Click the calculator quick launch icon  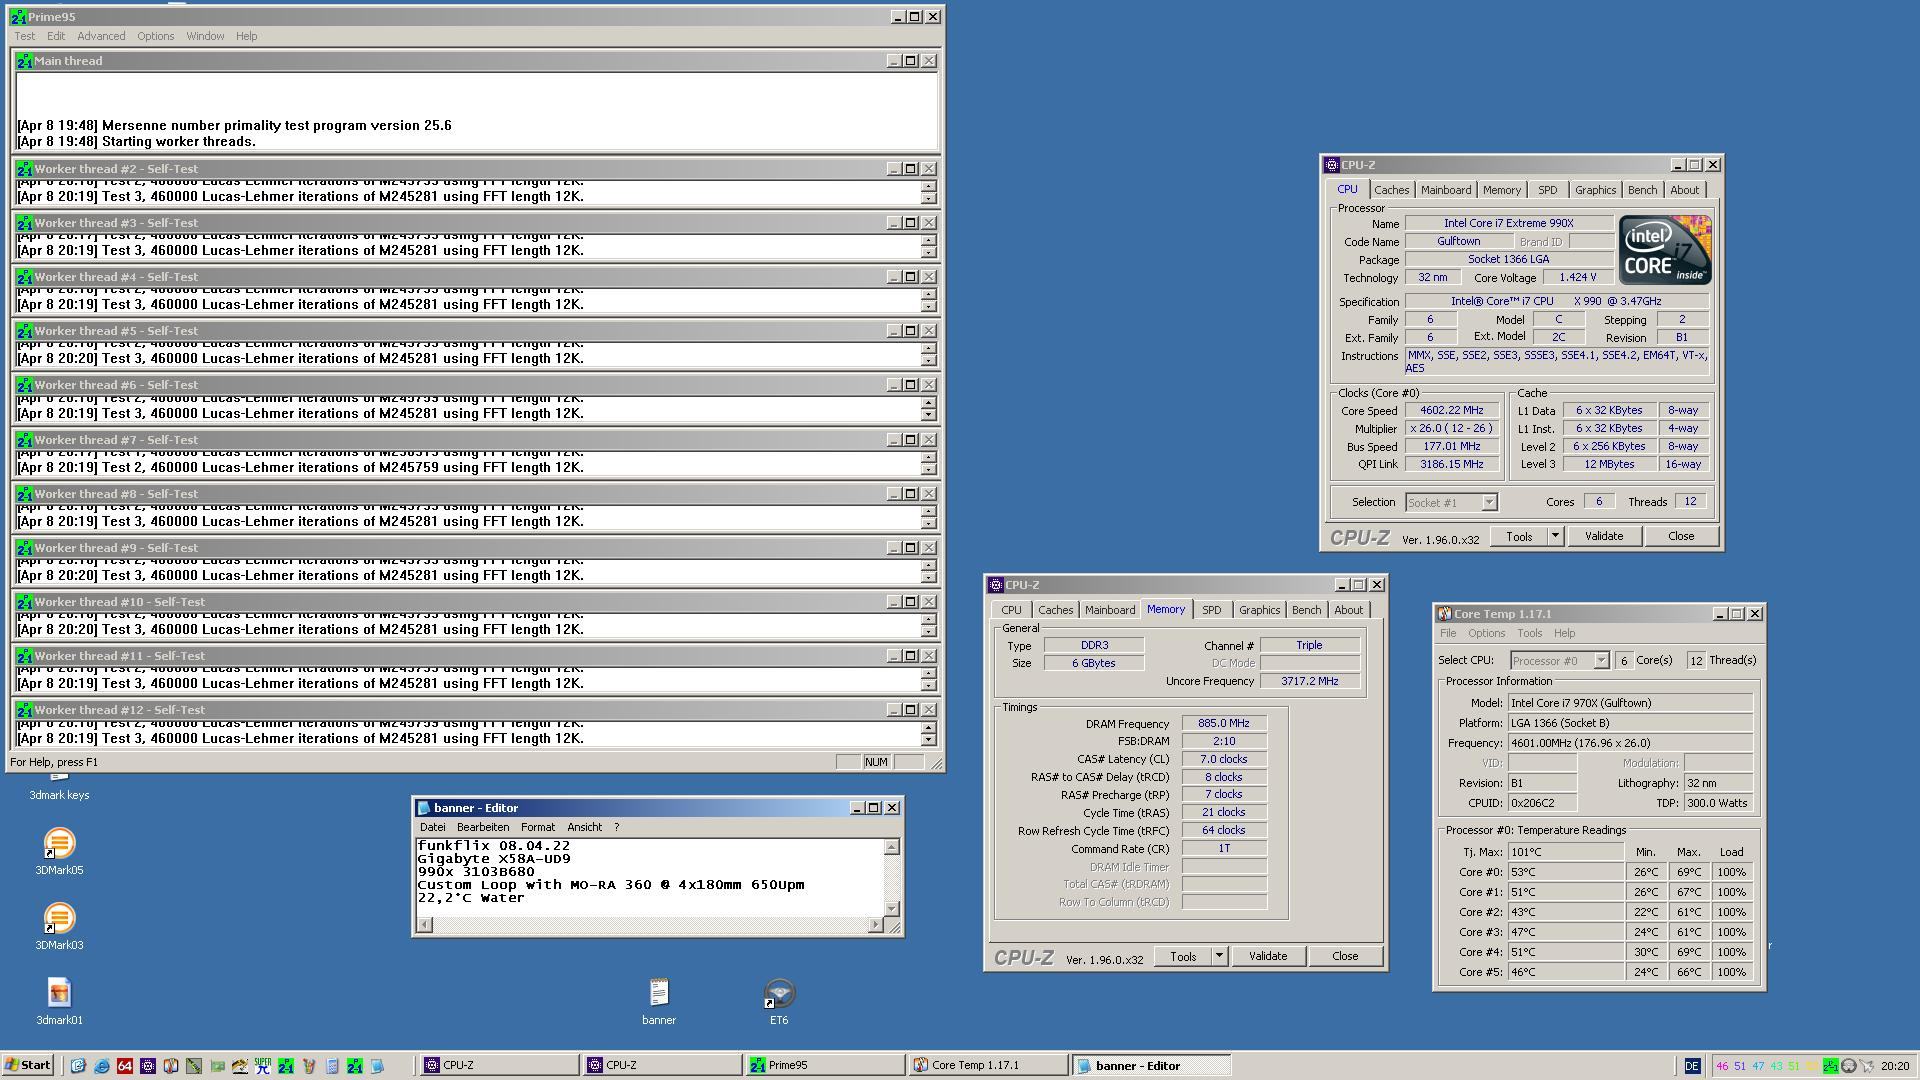click(332, 1066)
